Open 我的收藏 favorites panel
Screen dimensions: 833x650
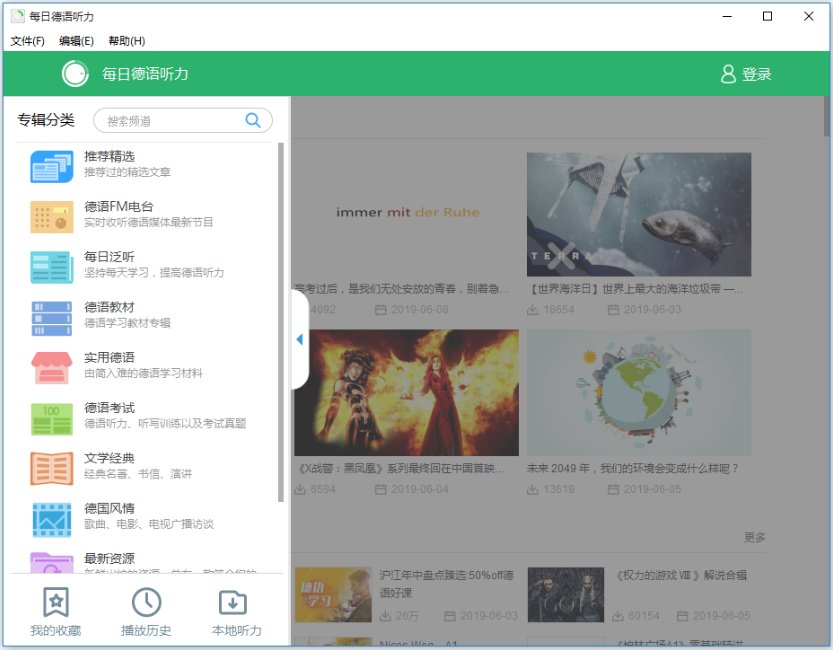pyautogui.click(x=55, y=611)
